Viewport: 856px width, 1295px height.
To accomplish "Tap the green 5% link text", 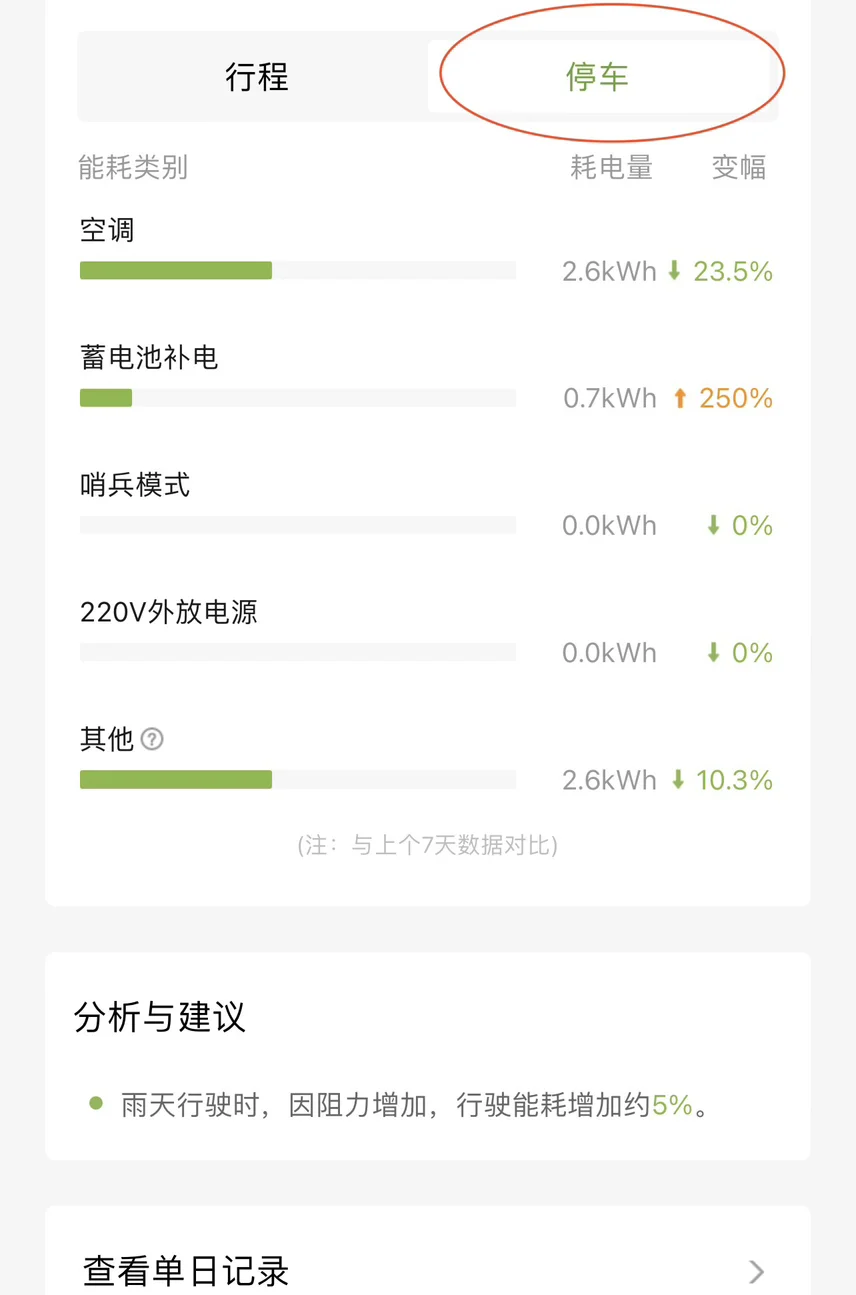I will (672, 1105).
